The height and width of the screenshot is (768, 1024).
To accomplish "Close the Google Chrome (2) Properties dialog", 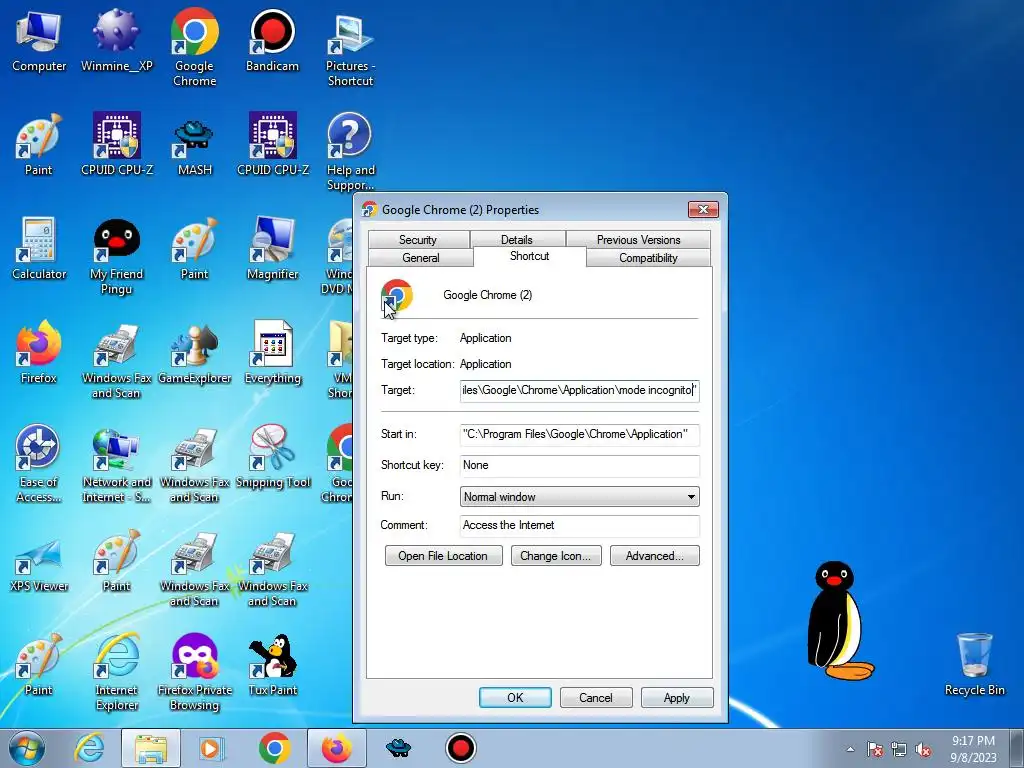I will (703, 209).
